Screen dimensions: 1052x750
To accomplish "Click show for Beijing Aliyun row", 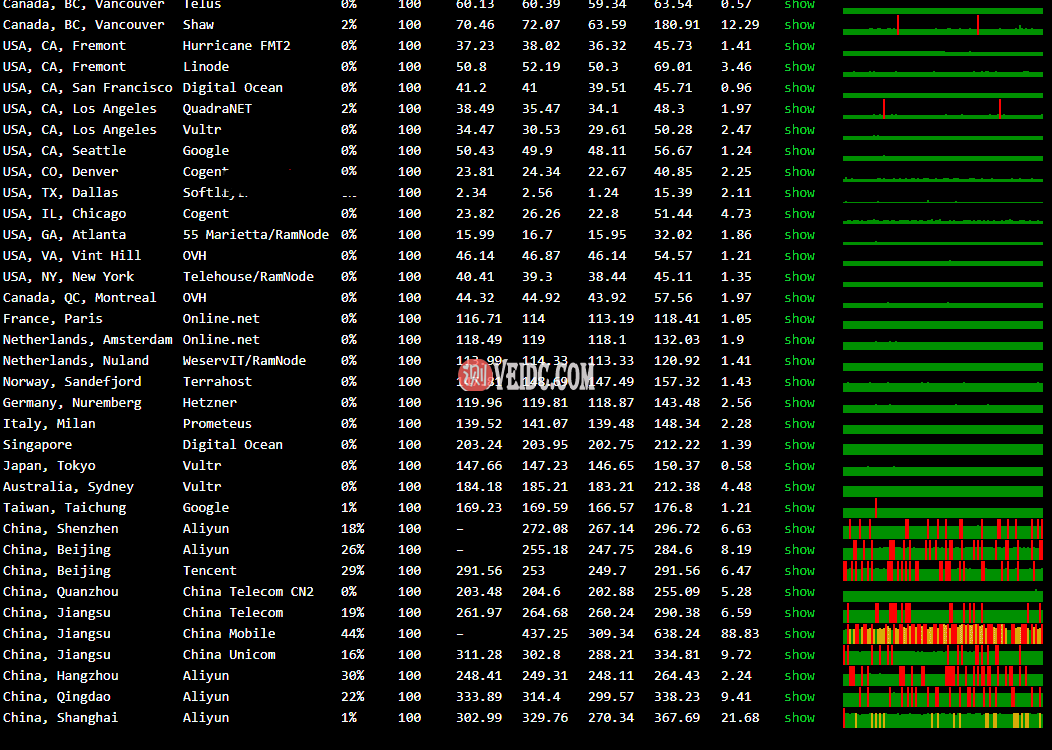I will tap(799, 549).
